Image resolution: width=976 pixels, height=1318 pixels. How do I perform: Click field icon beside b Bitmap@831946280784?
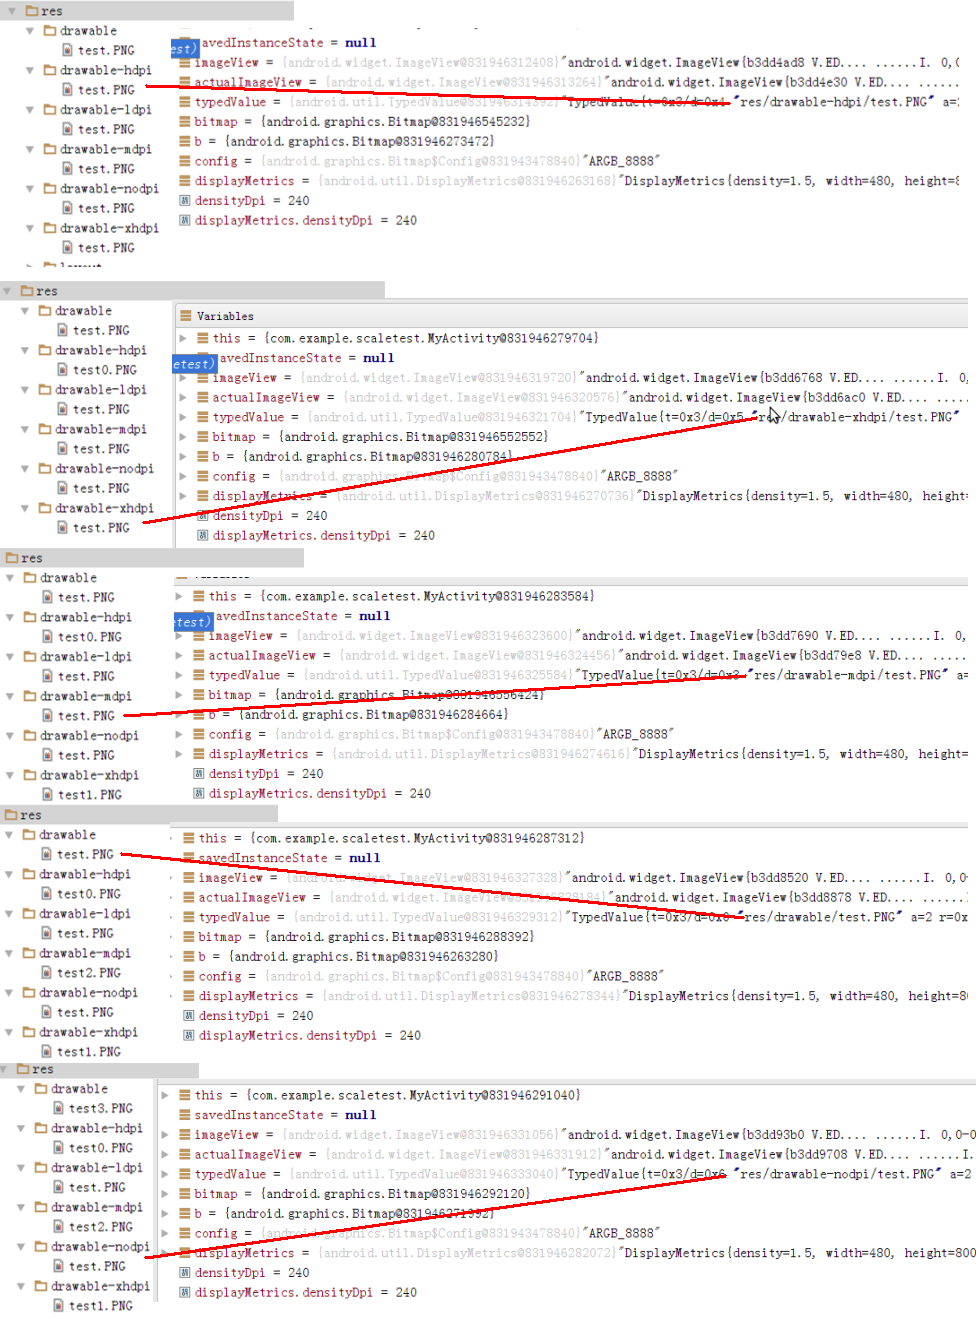tap(203, 457)
